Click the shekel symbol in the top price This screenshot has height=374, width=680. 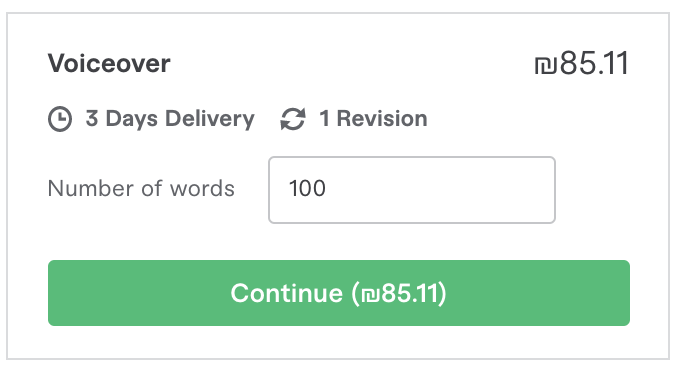(x=546, y=66)
